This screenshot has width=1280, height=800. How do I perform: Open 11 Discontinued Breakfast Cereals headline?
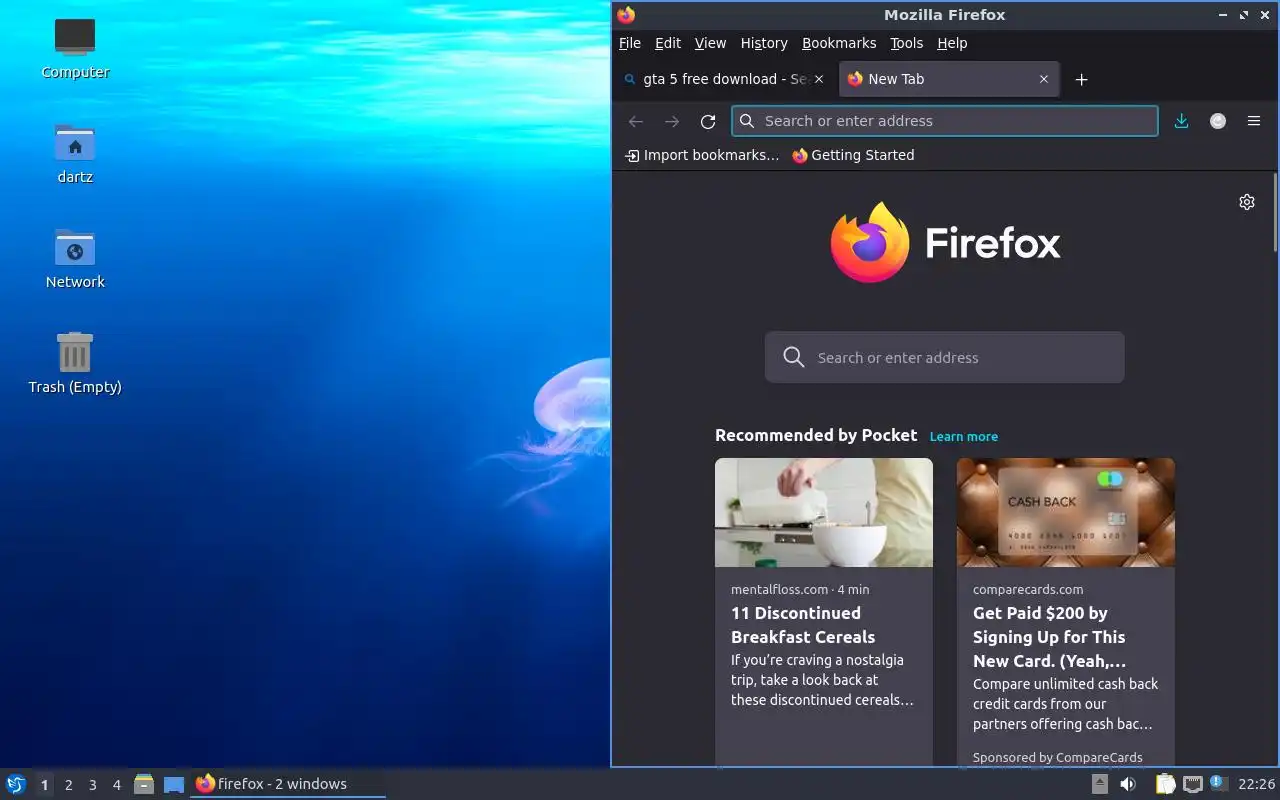803,625
